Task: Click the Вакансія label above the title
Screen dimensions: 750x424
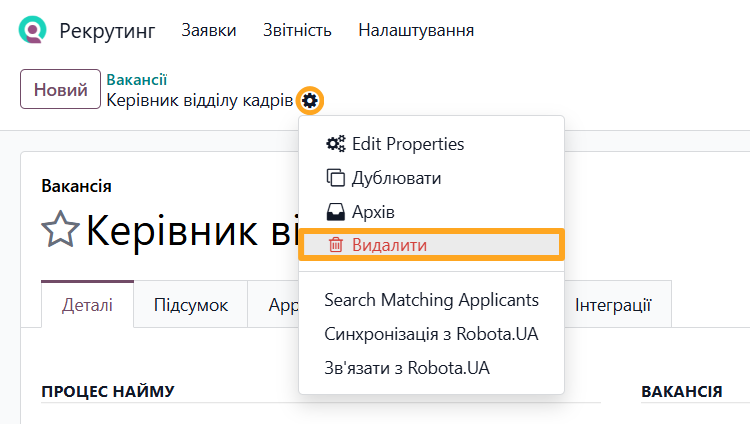Action: 77,186
